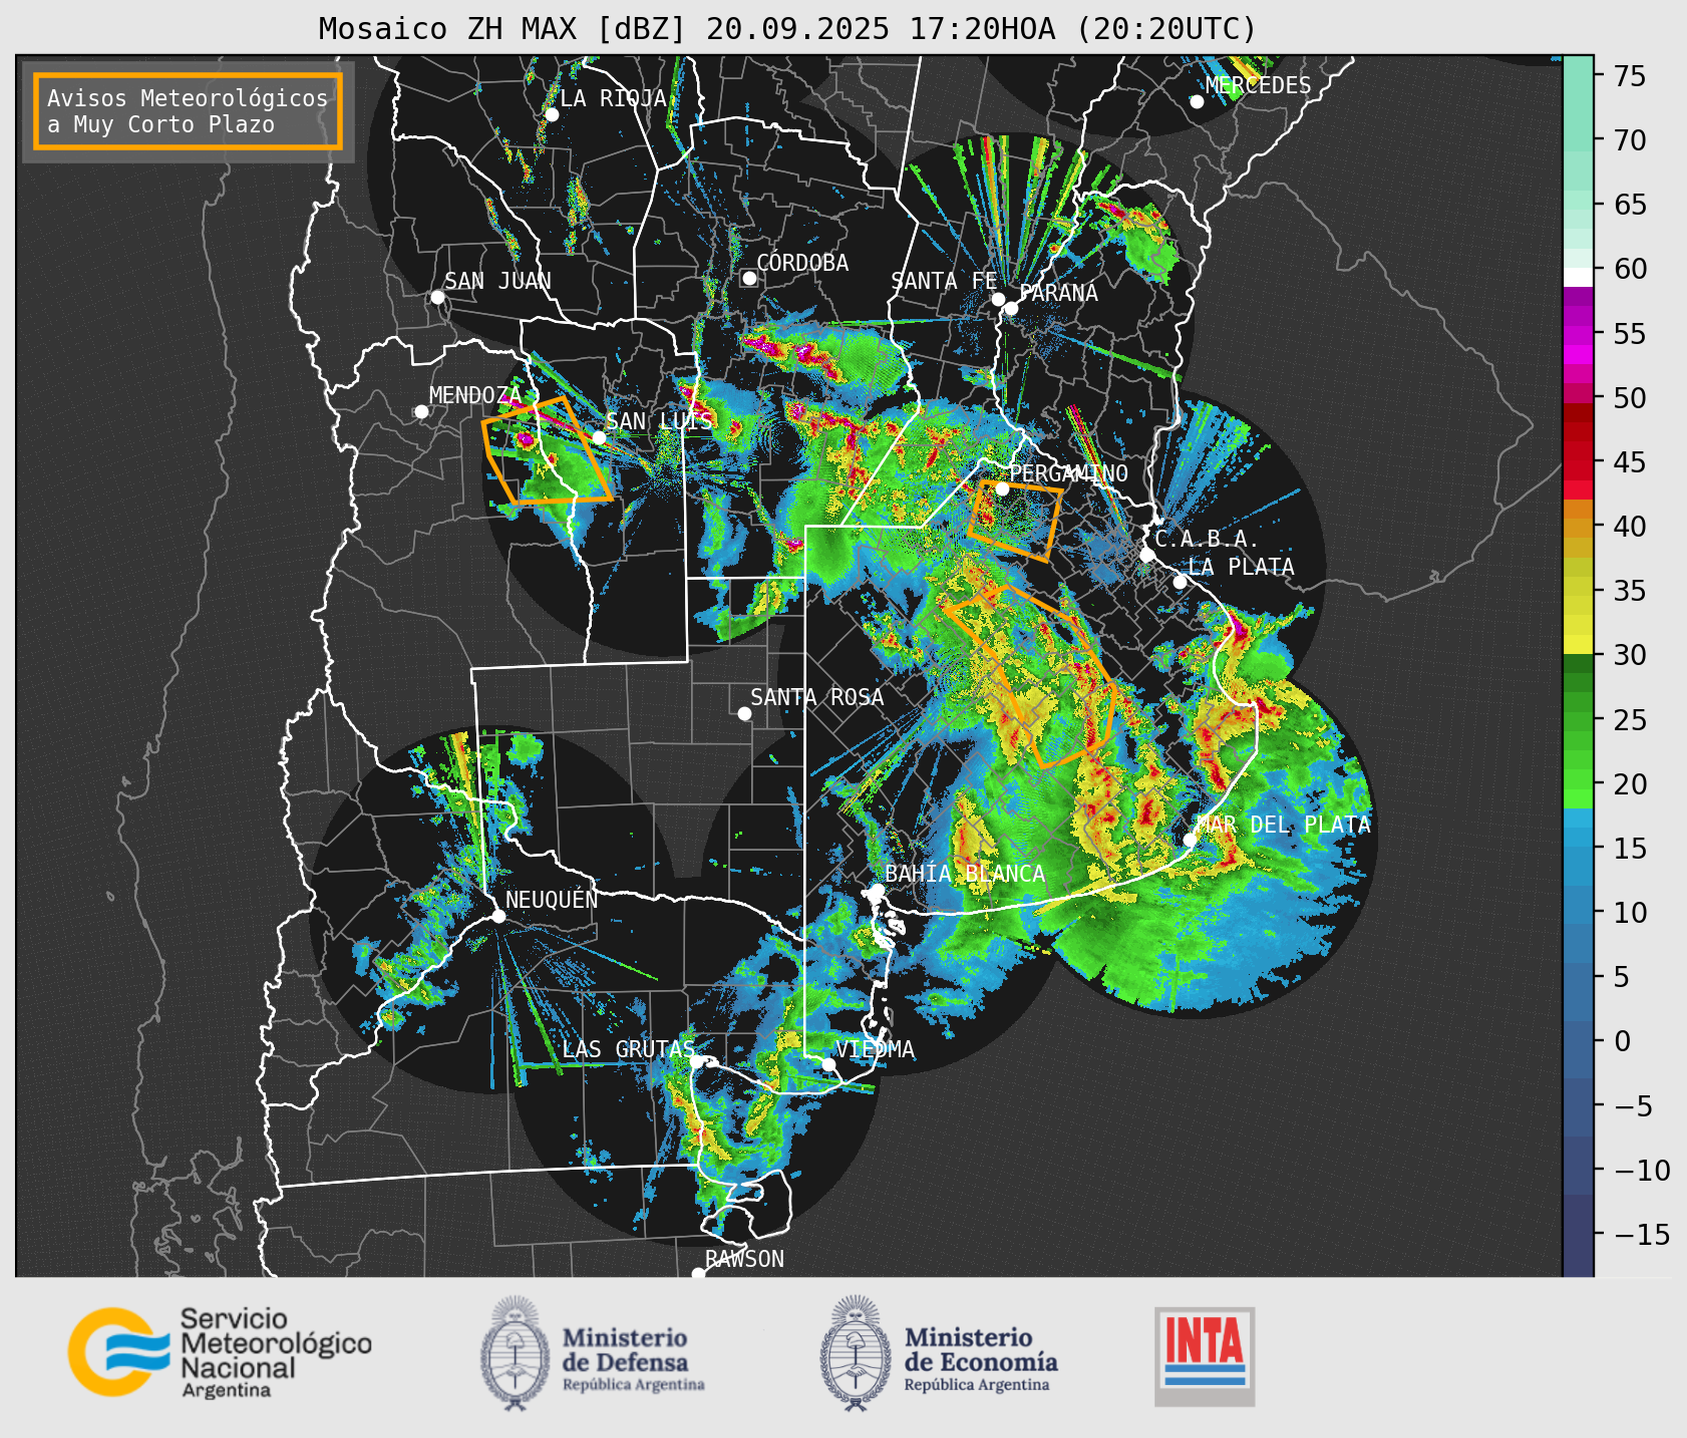Select the NEUQUÉN city label
Image resolution: width=1687 pixels, height=1438 pixels.
(x=551, y=899)
